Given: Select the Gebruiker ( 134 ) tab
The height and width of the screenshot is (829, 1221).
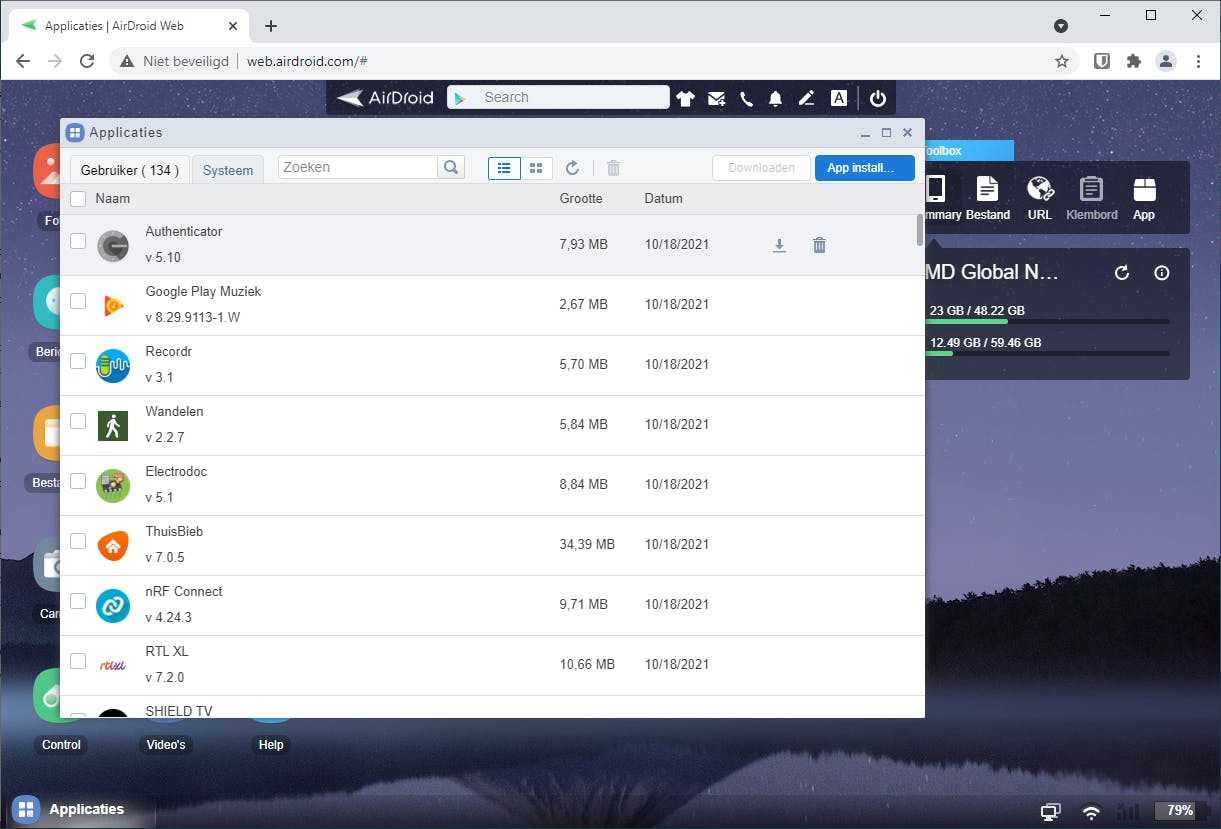Looking at the screenshot, I should click(129, 170).
